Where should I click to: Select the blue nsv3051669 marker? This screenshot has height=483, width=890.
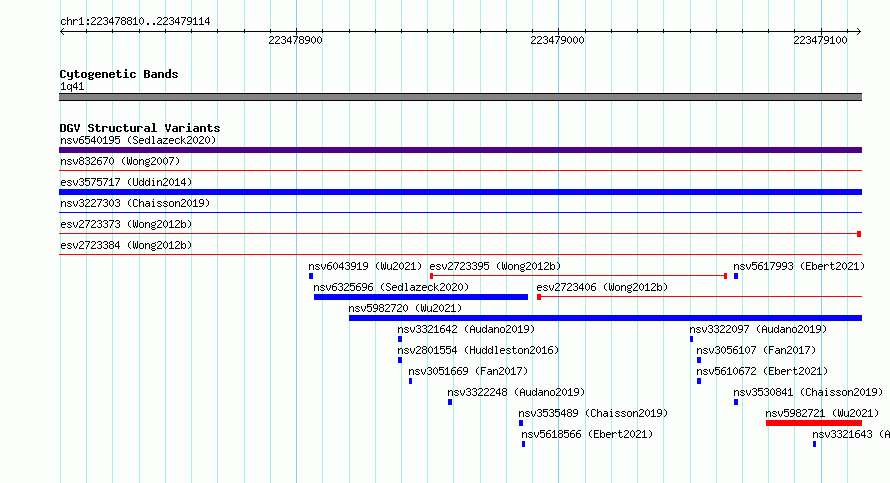[x=410, y=381]
